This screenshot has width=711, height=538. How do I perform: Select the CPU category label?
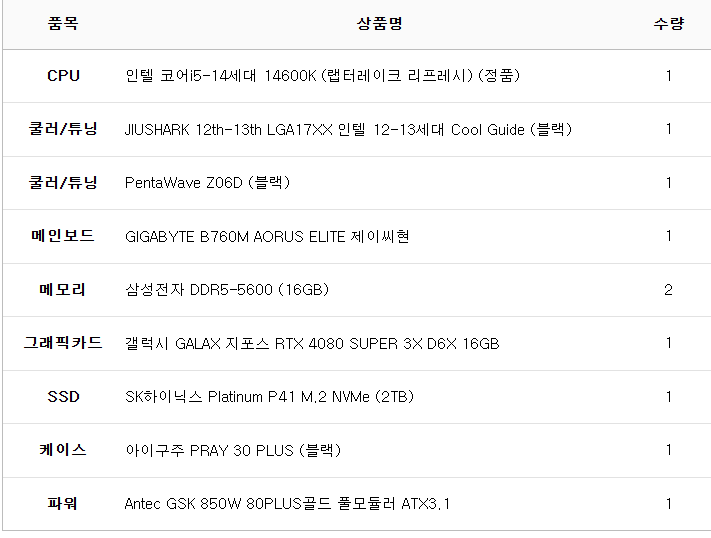63,76
